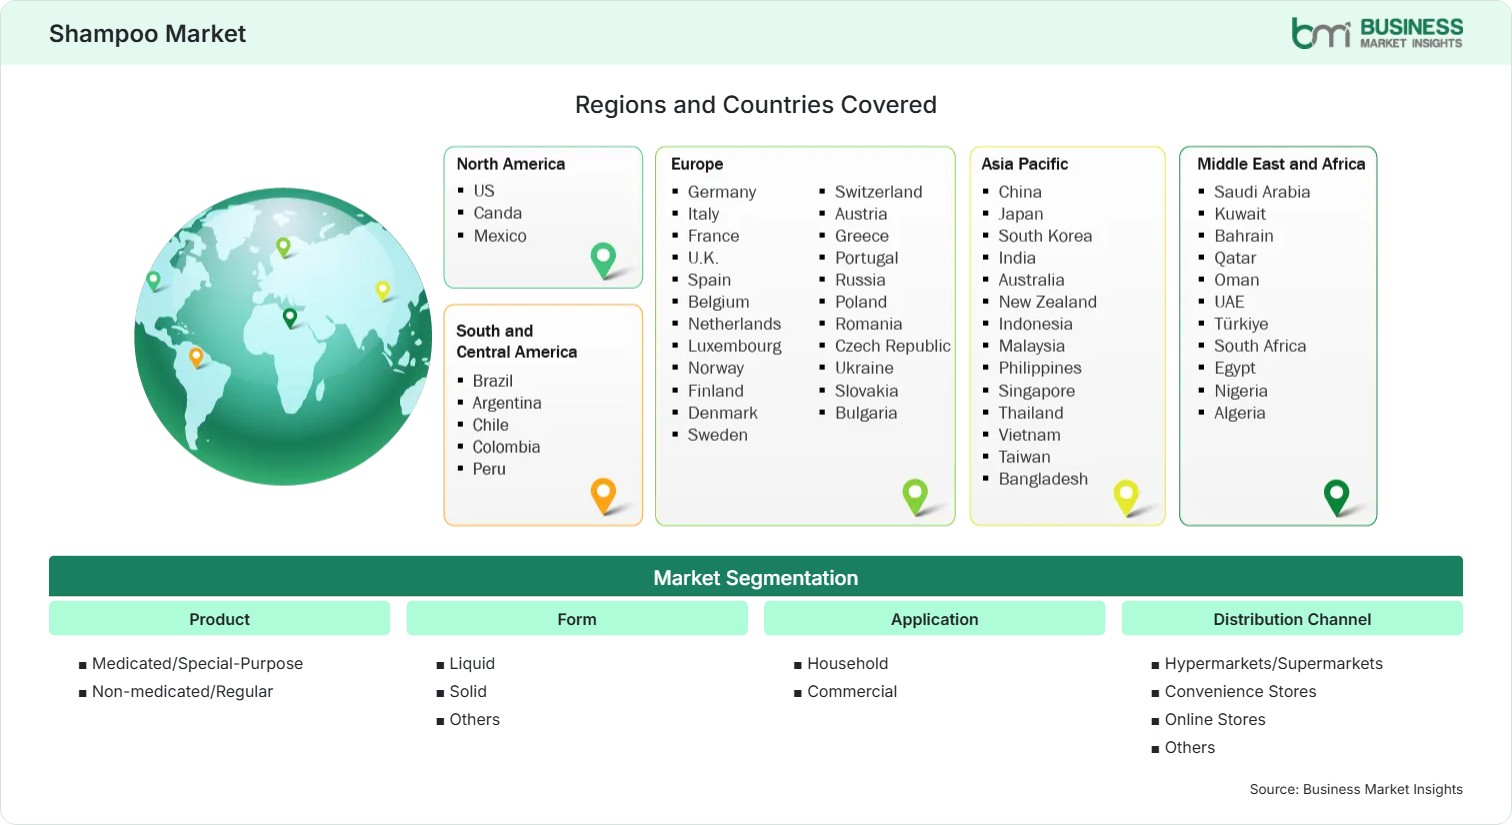The height and width of the screenshot is (825, 1512).
Task: Click Singapore in Asia Pacific list
Action: point(1037,391)
